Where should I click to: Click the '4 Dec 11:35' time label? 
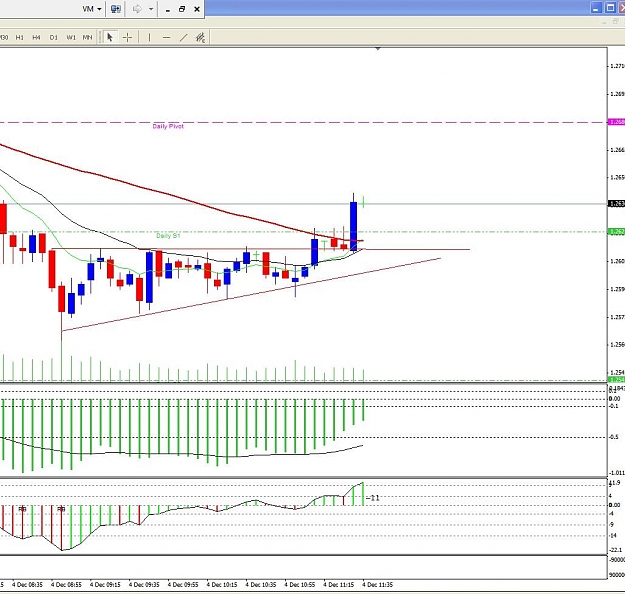point(377,585)
